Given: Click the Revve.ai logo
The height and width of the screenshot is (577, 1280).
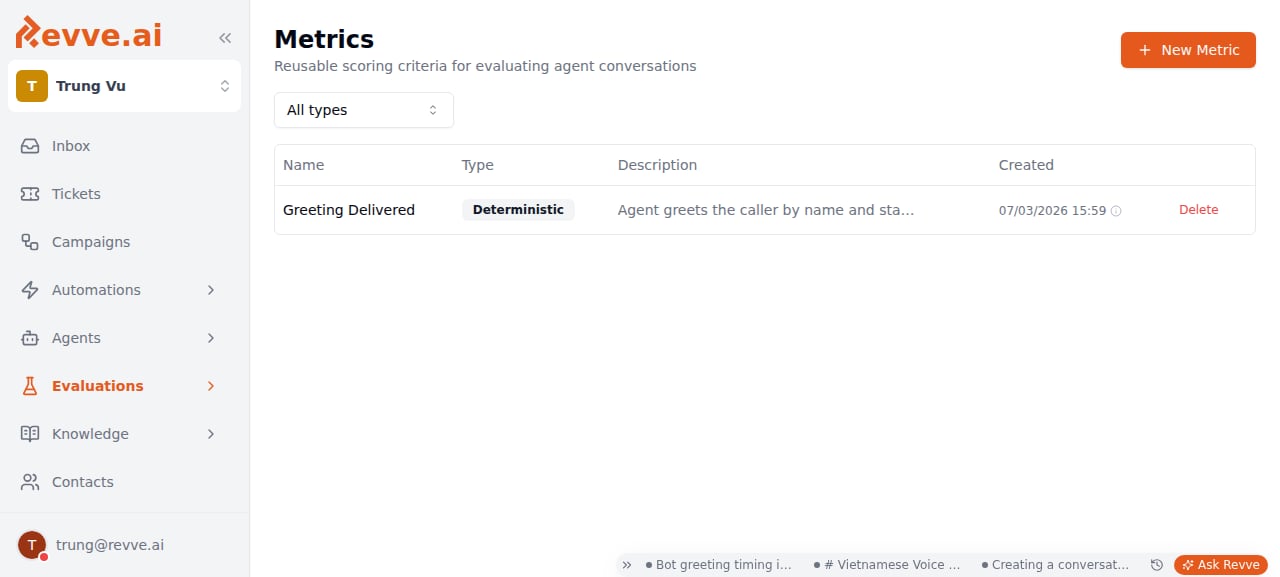Looking at the screenshot, I should coord(88,33).
